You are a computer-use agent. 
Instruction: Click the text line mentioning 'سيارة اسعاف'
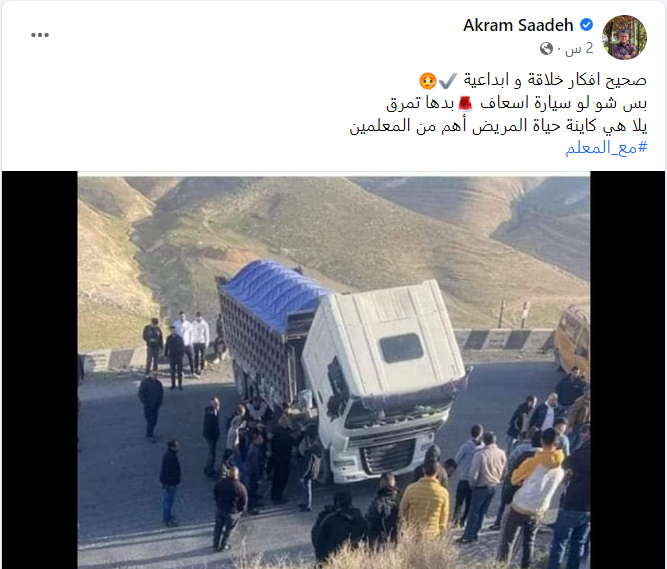pyautogui.click(x=516, y=103)
